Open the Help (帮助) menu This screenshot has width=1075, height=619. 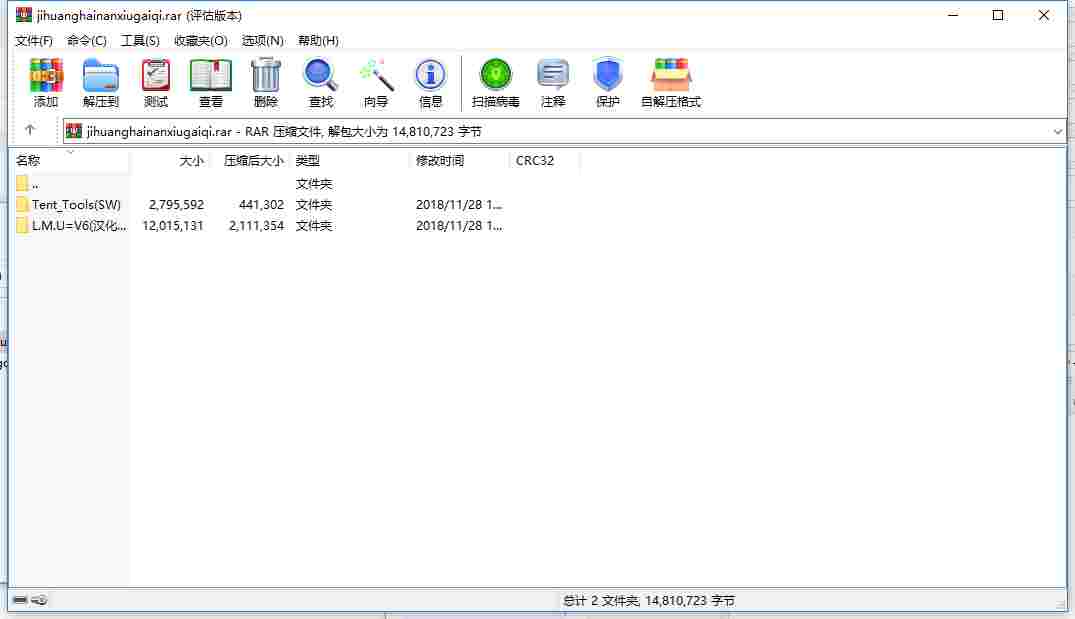pos(318,40)
